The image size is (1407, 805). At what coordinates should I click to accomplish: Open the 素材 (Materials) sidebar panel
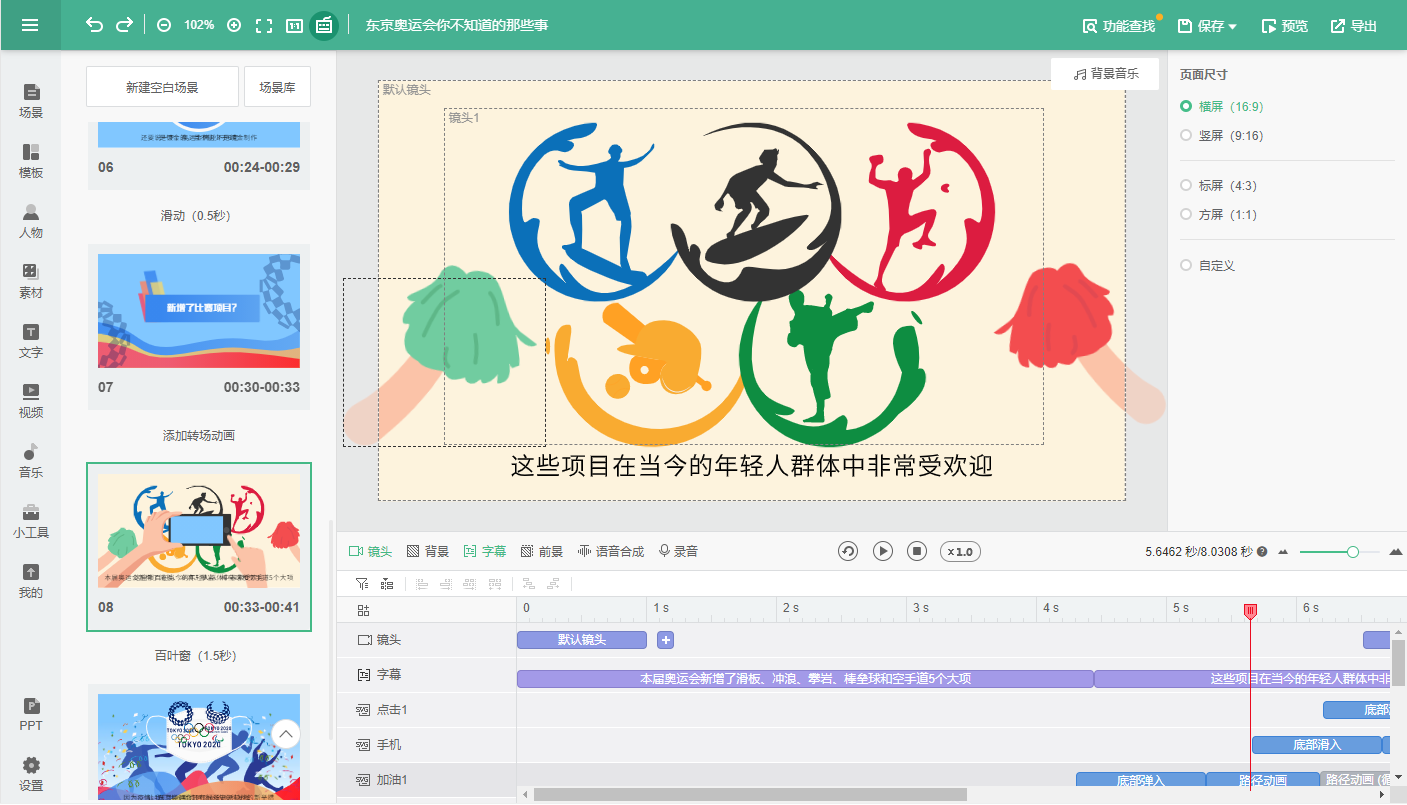31,281
